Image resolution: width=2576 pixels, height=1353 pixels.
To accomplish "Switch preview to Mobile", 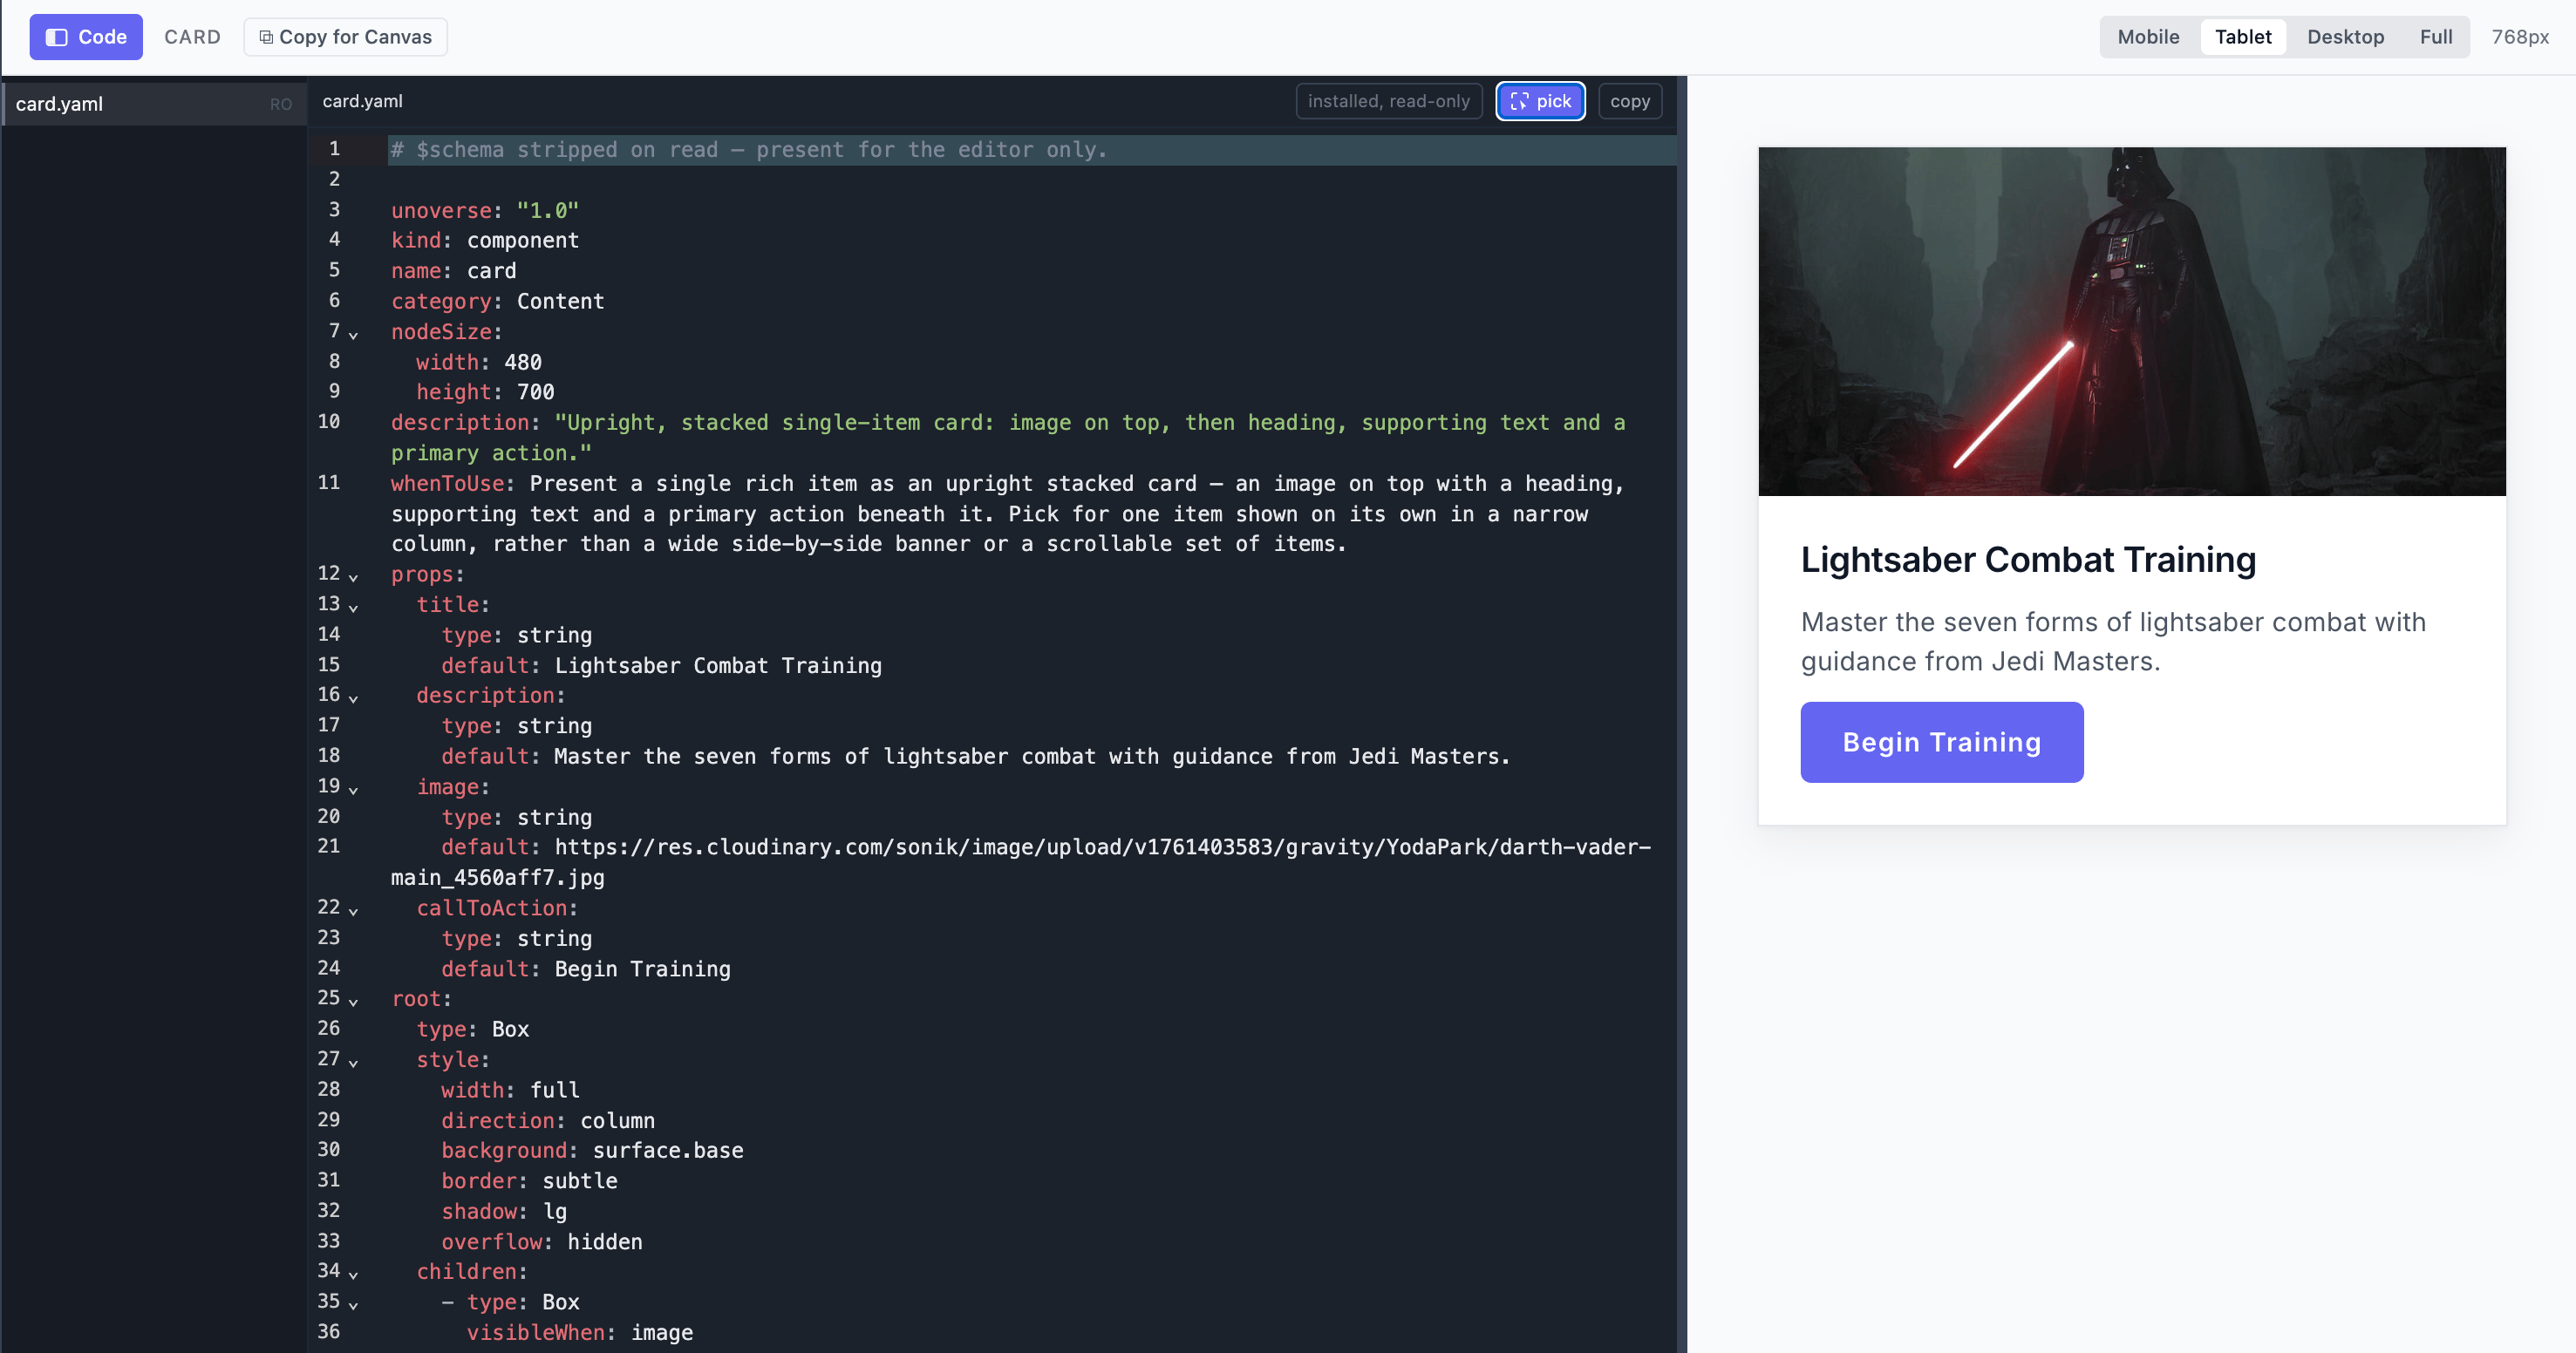I will click(2148, 37).
